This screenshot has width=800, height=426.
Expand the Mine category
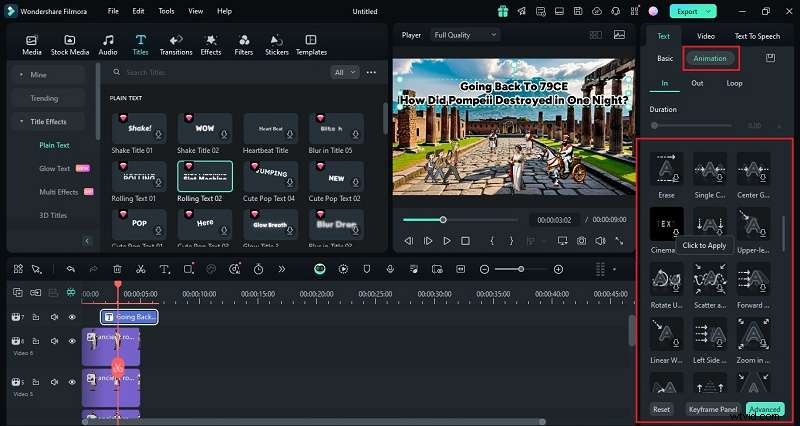pos(21,74)
